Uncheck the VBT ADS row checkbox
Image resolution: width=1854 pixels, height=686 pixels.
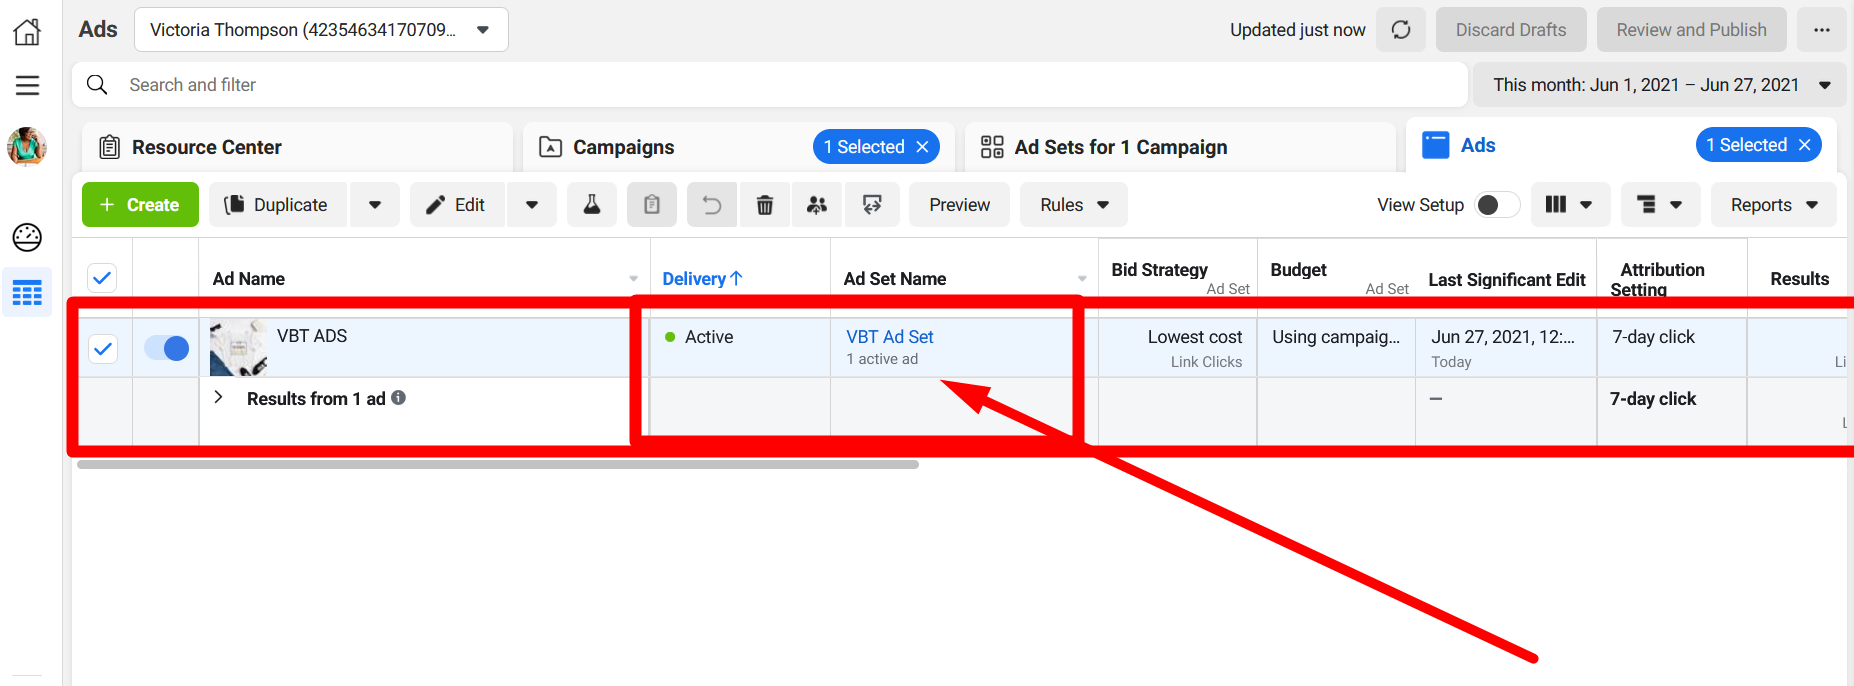click(x=103, y=349)
